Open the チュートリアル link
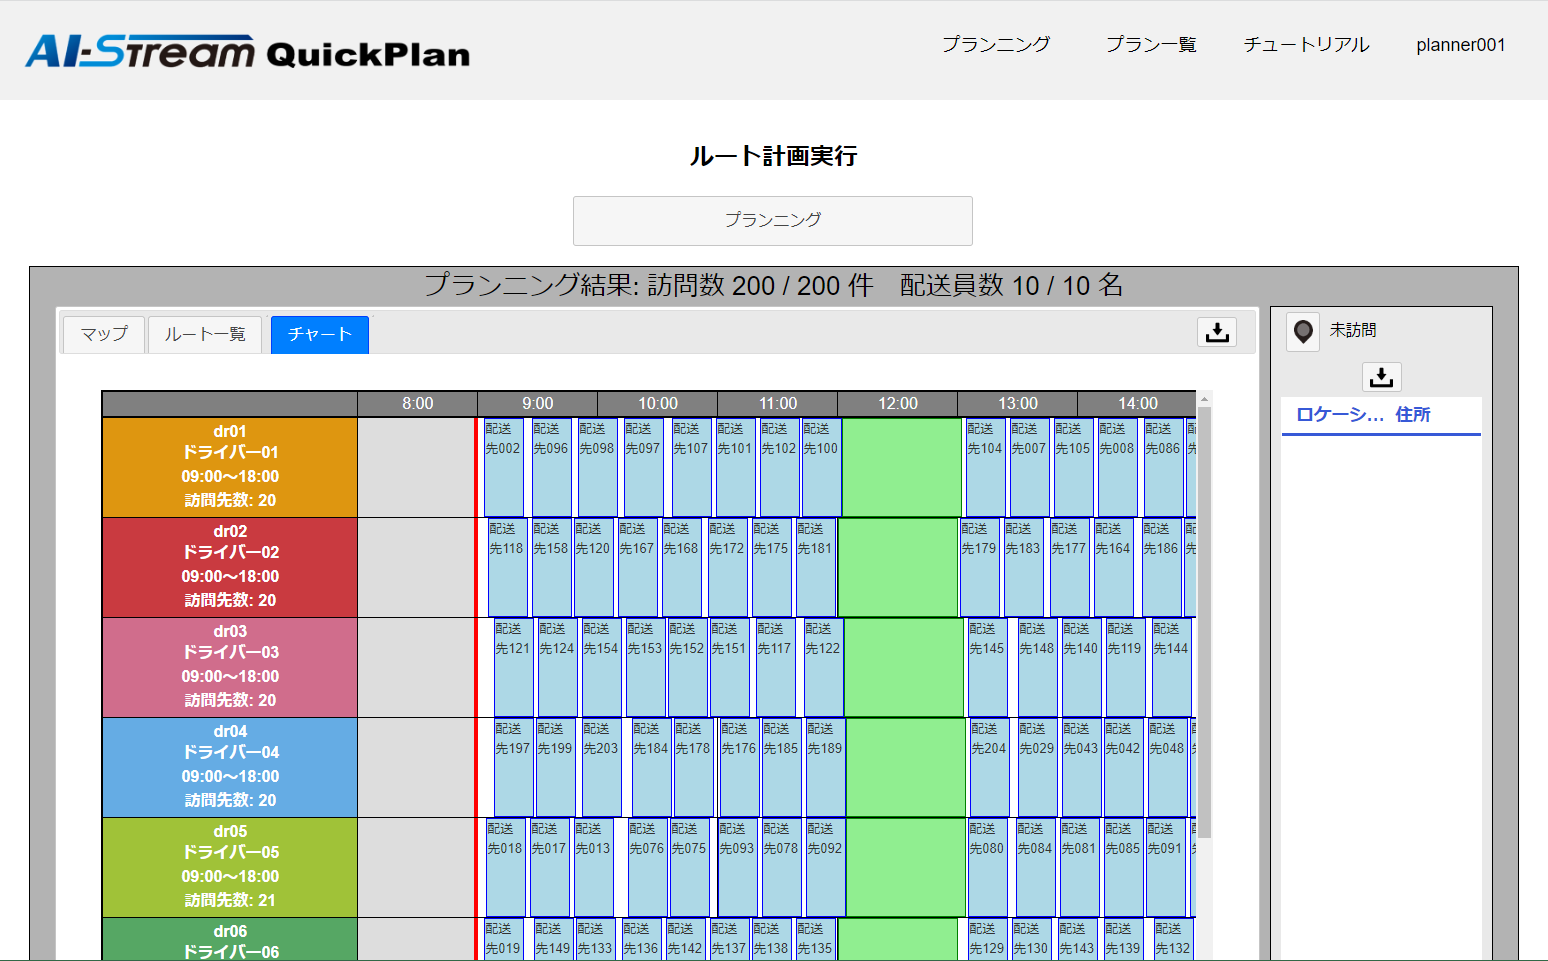The width and height of the screenshot is (1548, 961). click(x=1306, y=45)
